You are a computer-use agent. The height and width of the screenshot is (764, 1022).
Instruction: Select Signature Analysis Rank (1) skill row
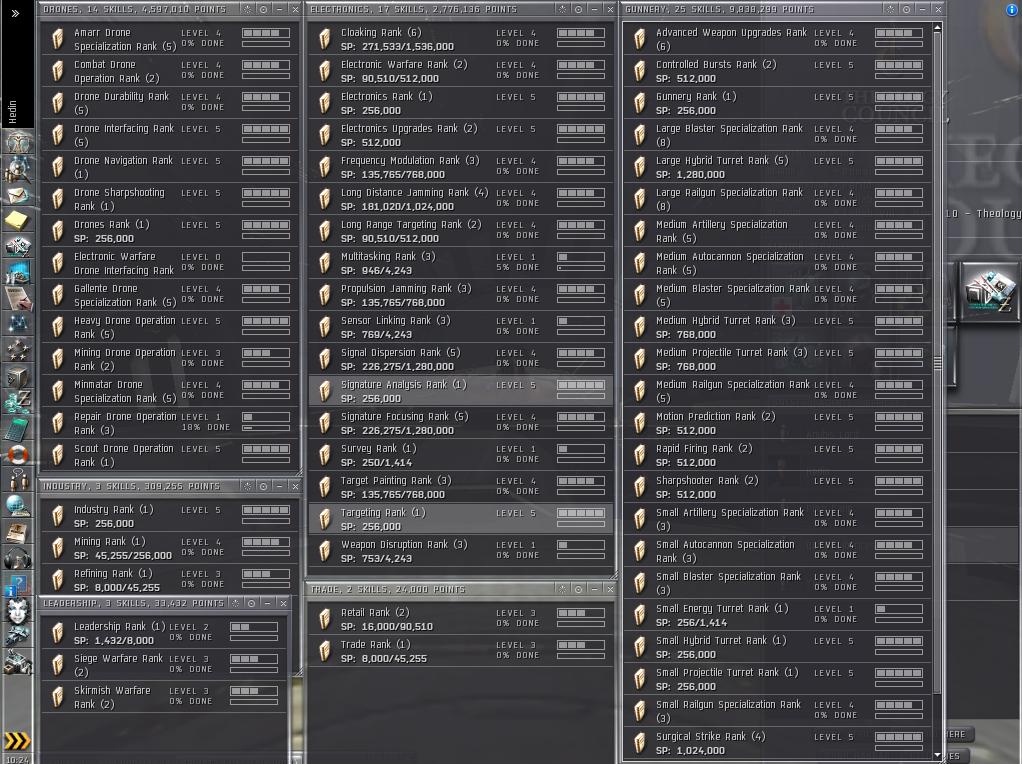pyautogui.click(x=460, y=391)
